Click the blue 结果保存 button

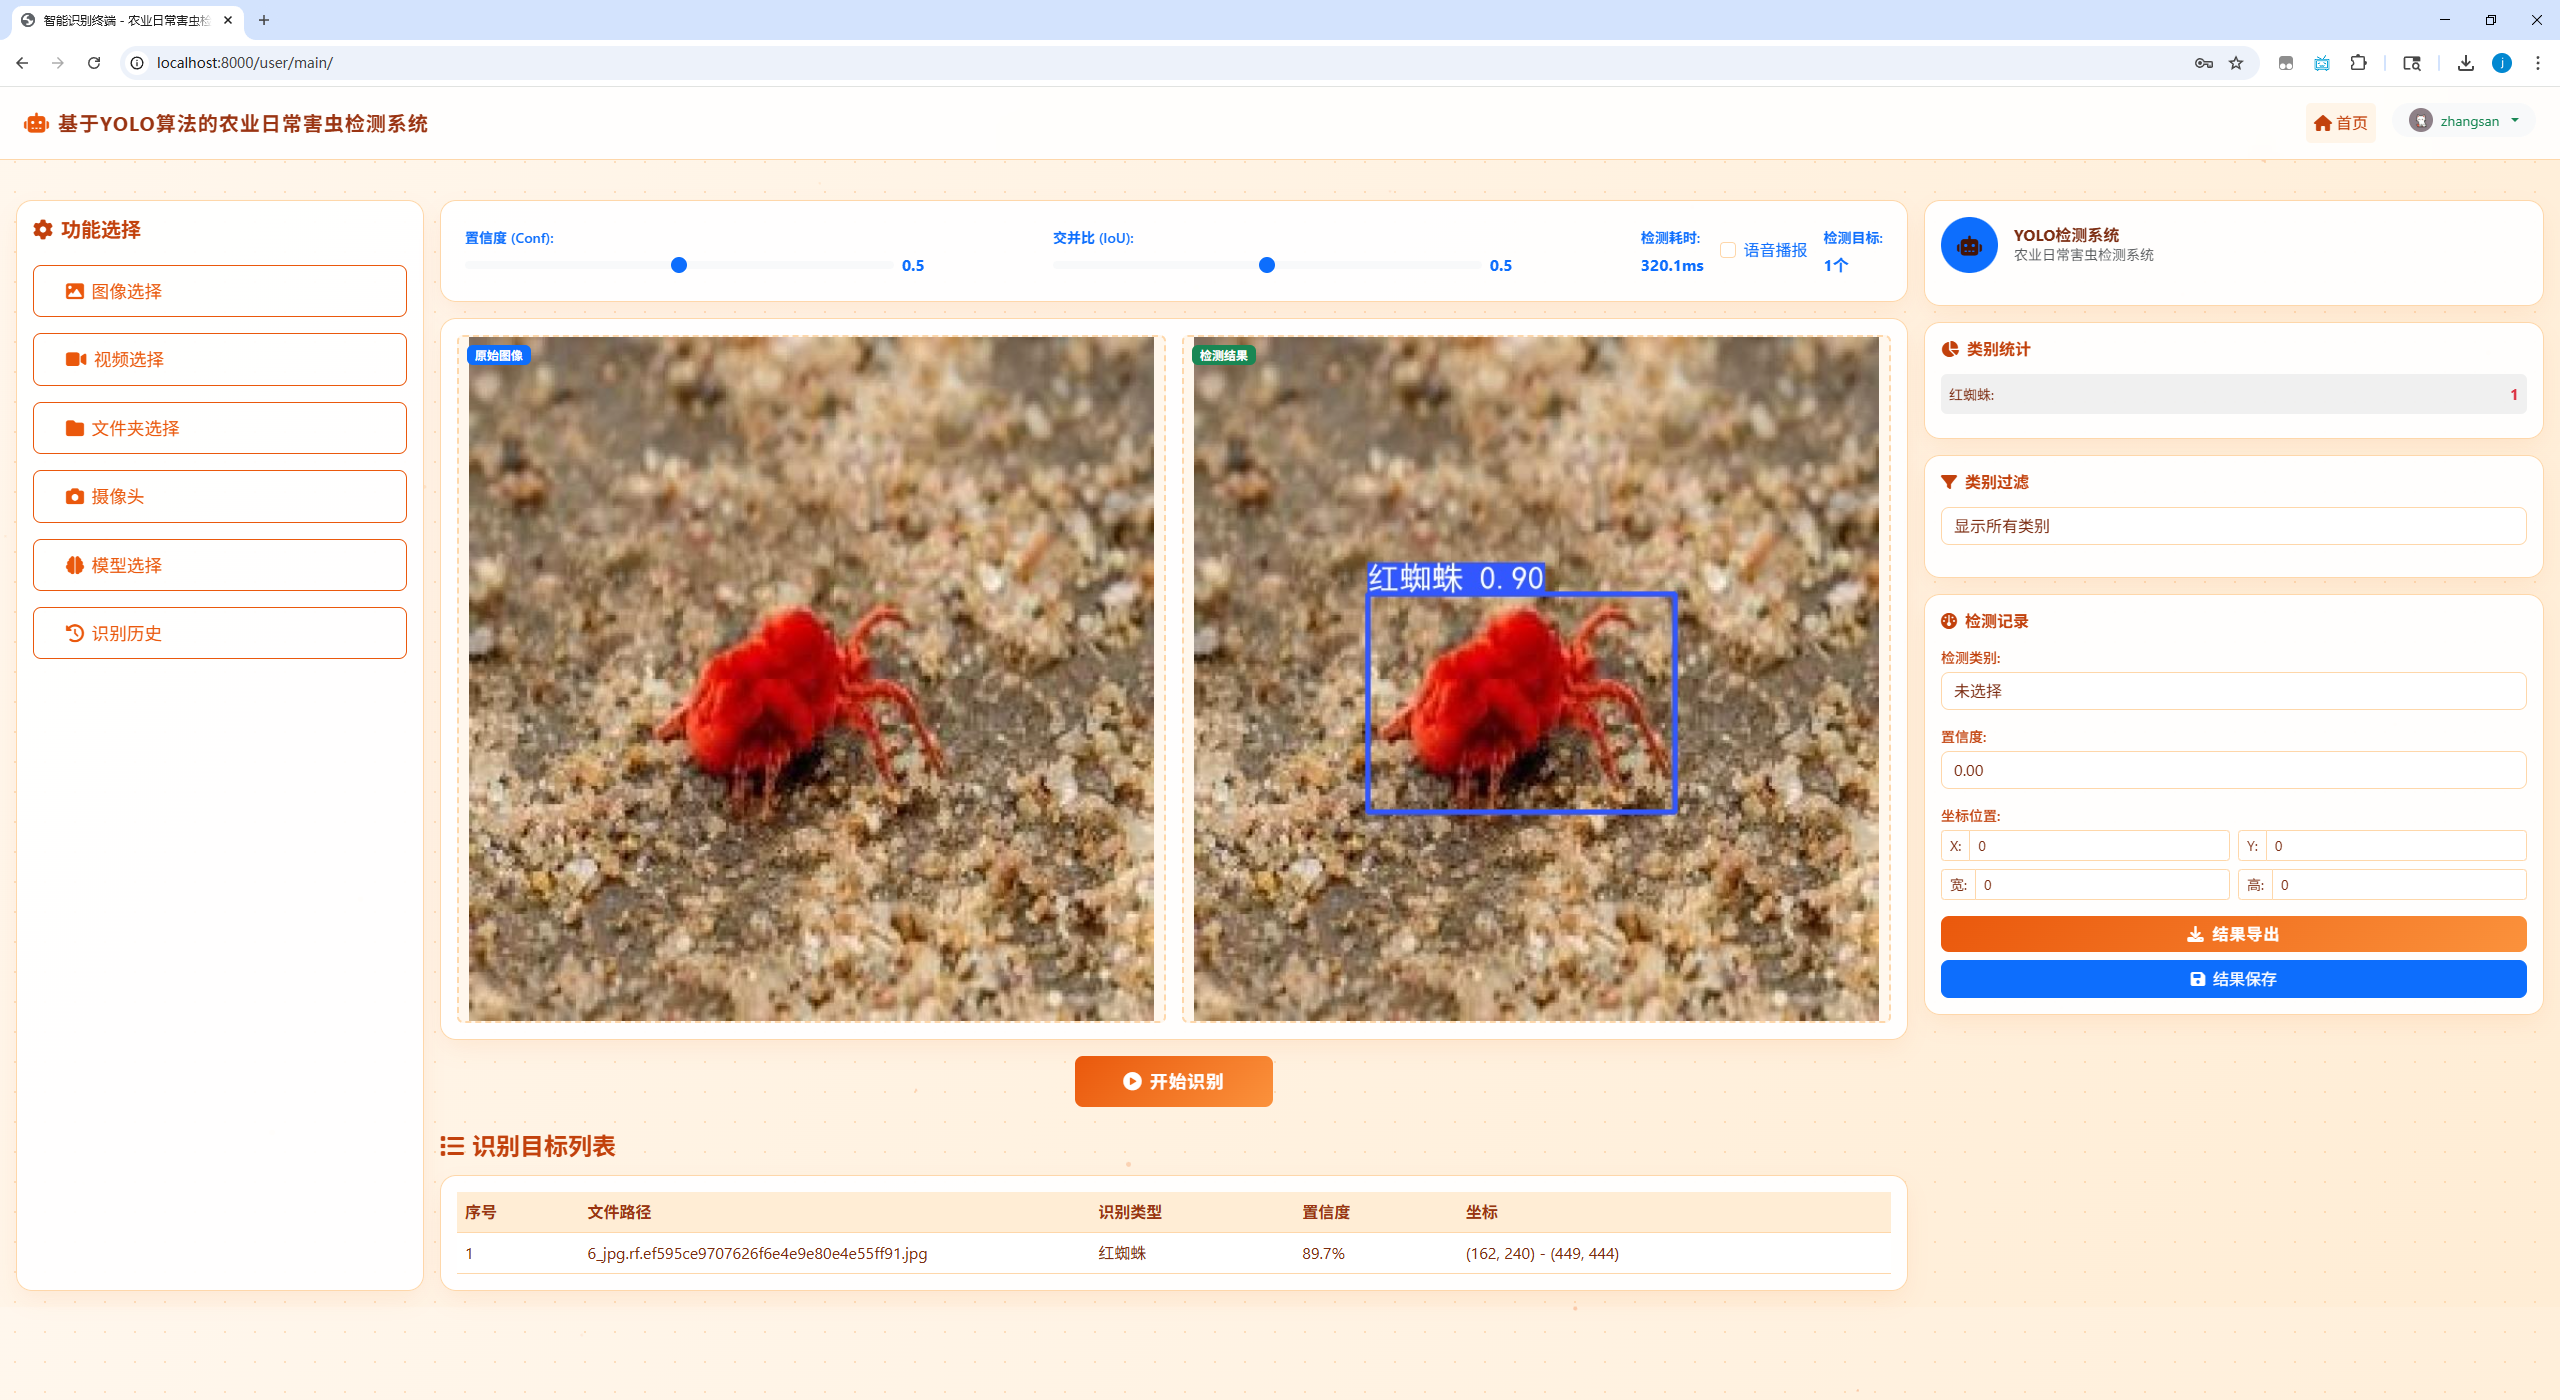[x=2232, y=979]
